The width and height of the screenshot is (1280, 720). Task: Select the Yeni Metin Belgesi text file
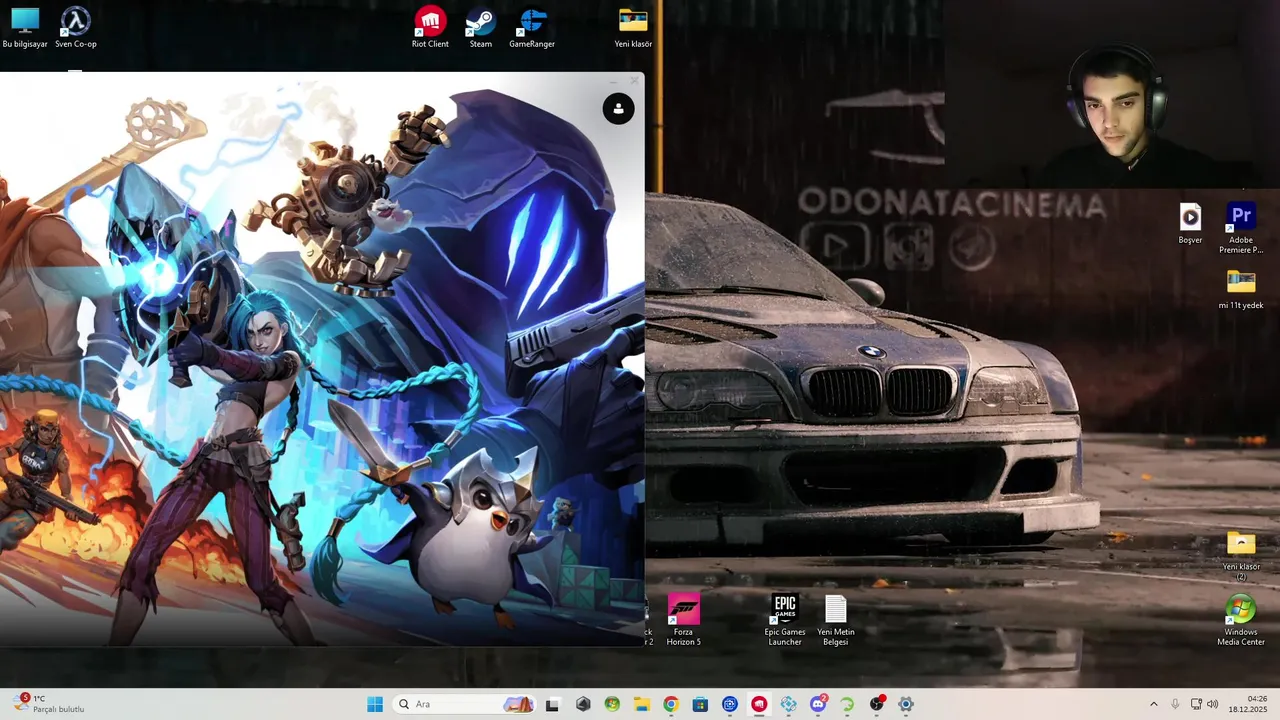point(836,620)
